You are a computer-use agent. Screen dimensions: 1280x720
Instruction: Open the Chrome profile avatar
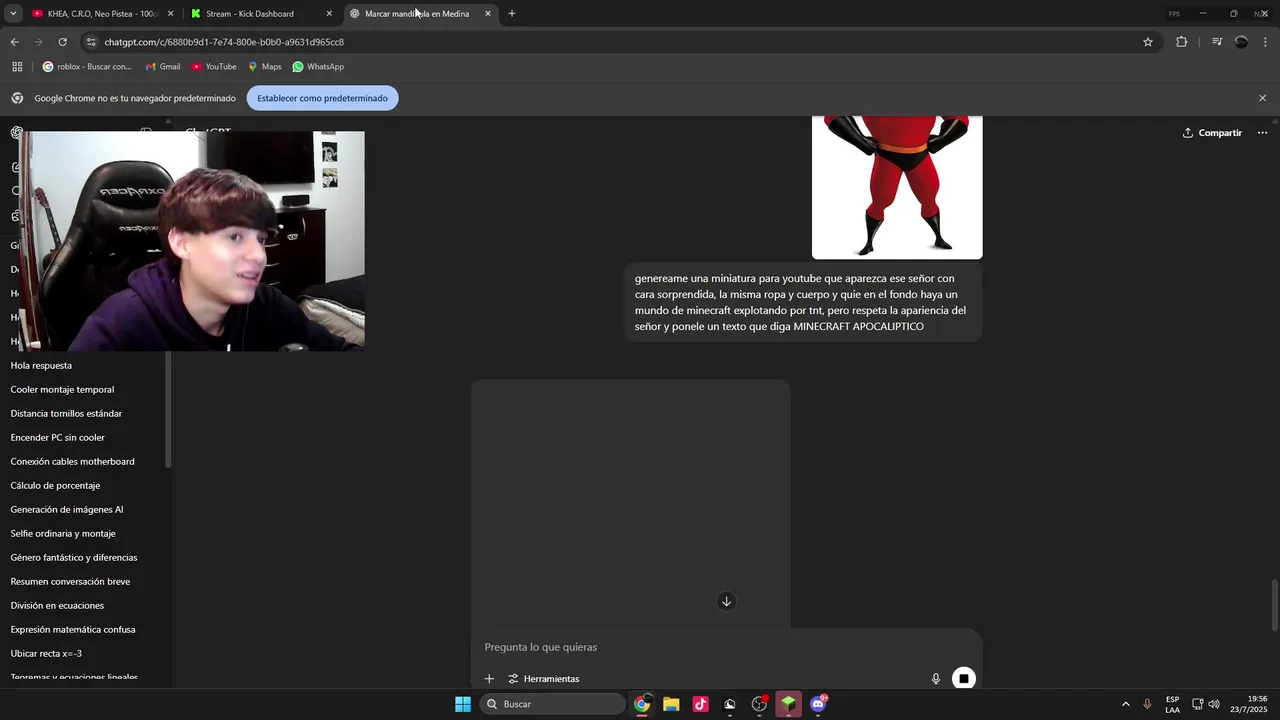coord(1241,42)
